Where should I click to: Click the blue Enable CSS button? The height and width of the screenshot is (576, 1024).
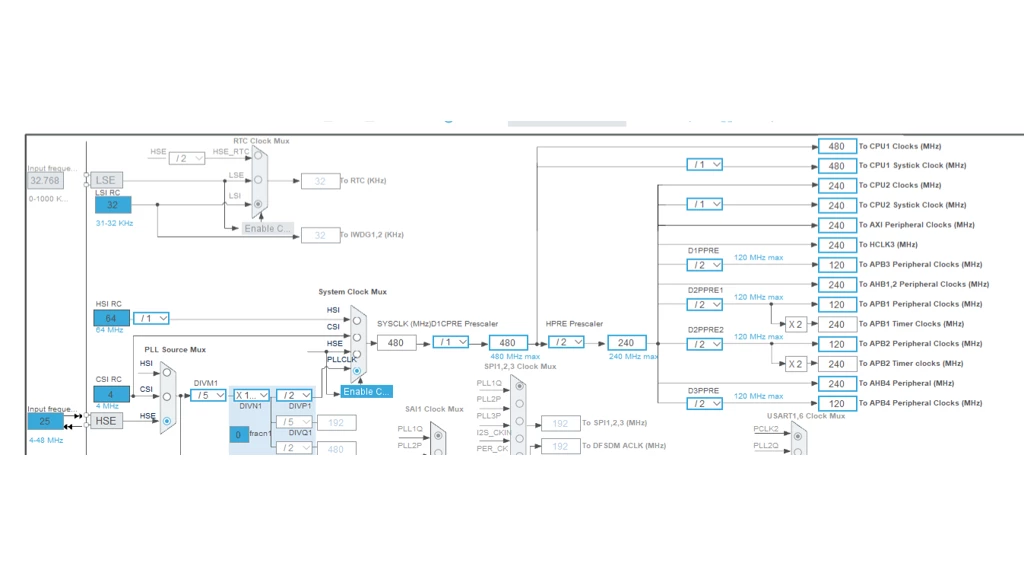366,391
